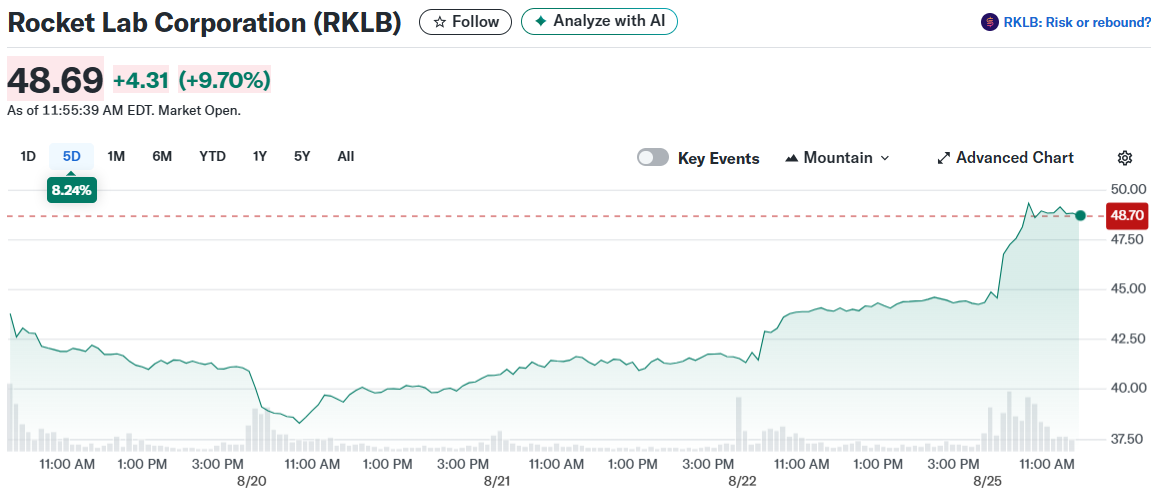Screen dimensions: 1152x493
Task: Click the 8/25 date axis label
Action: [x=987, y=481]
